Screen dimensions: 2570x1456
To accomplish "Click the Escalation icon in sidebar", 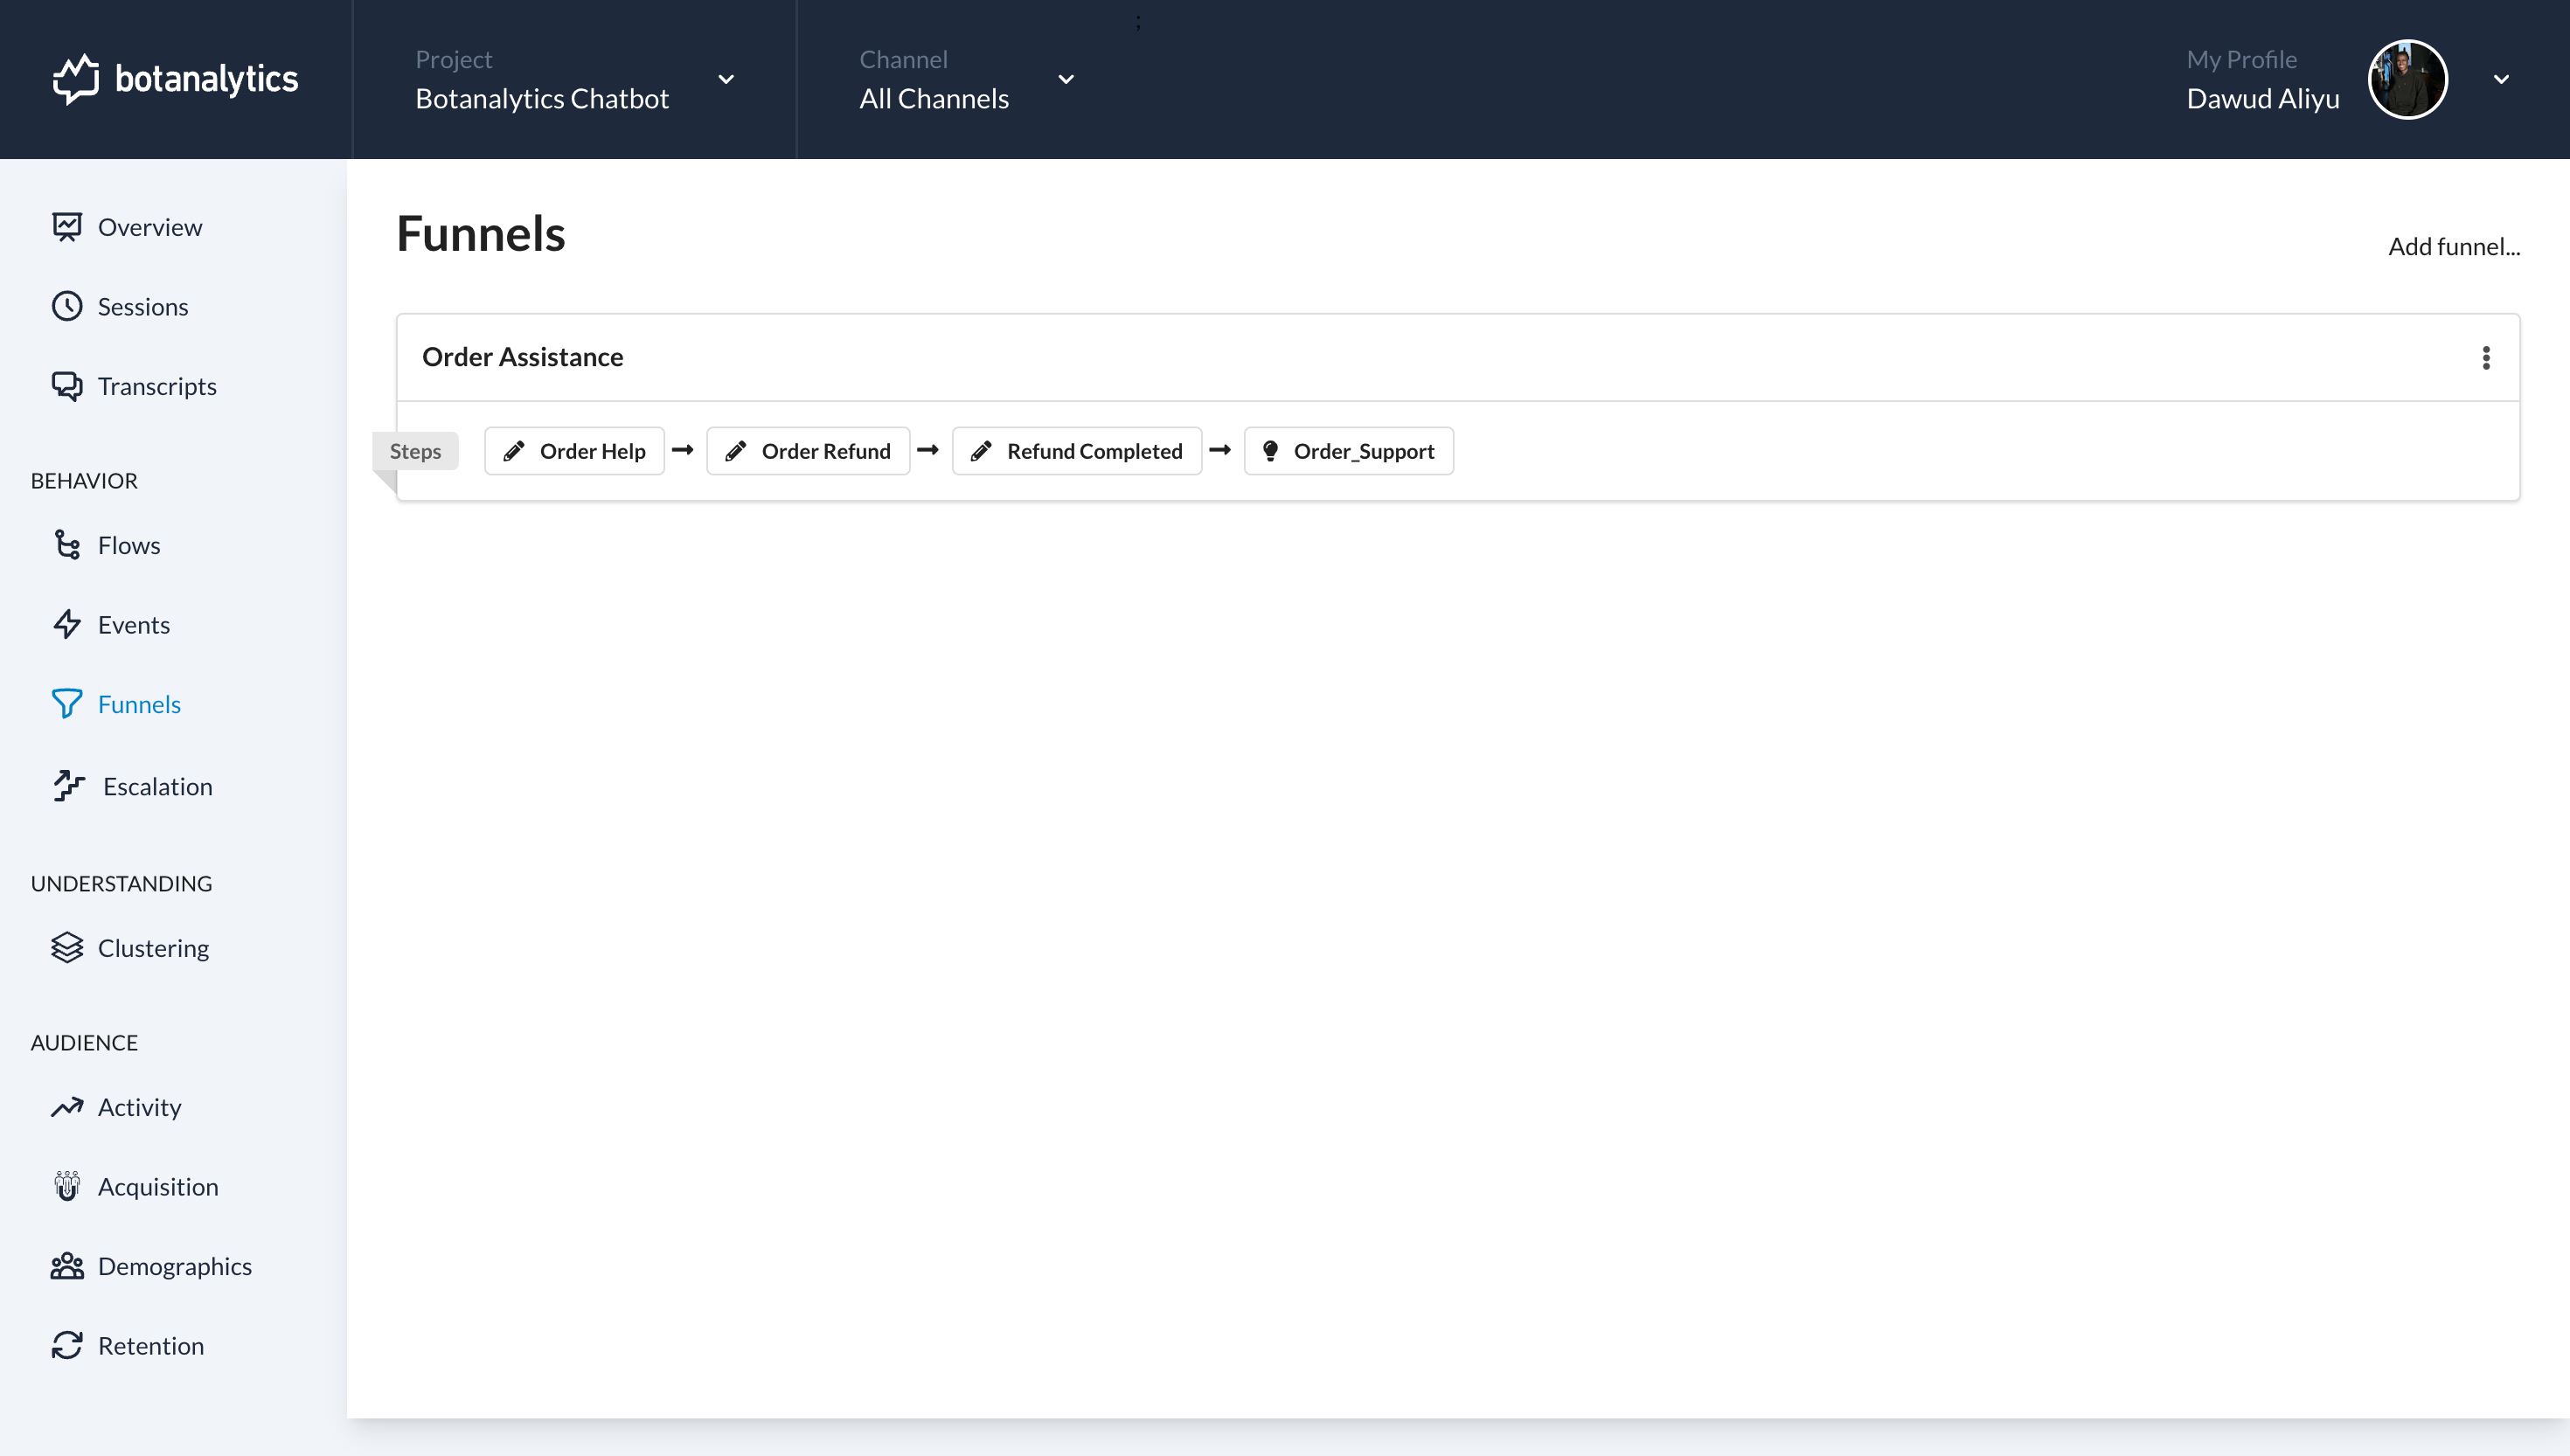I will [x=67, y=784].
